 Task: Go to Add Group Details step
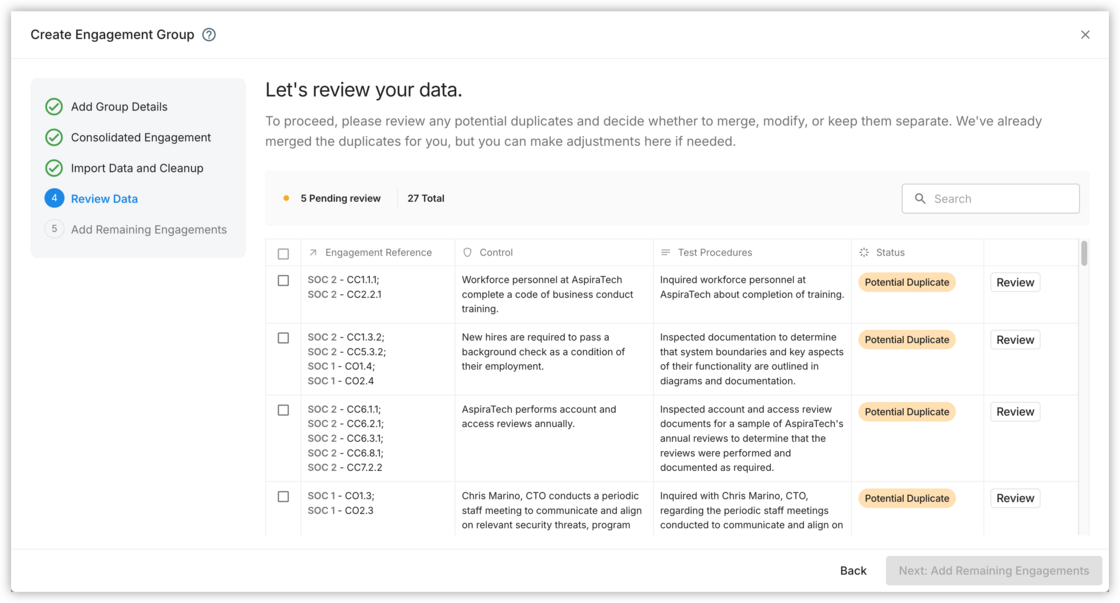119,106
